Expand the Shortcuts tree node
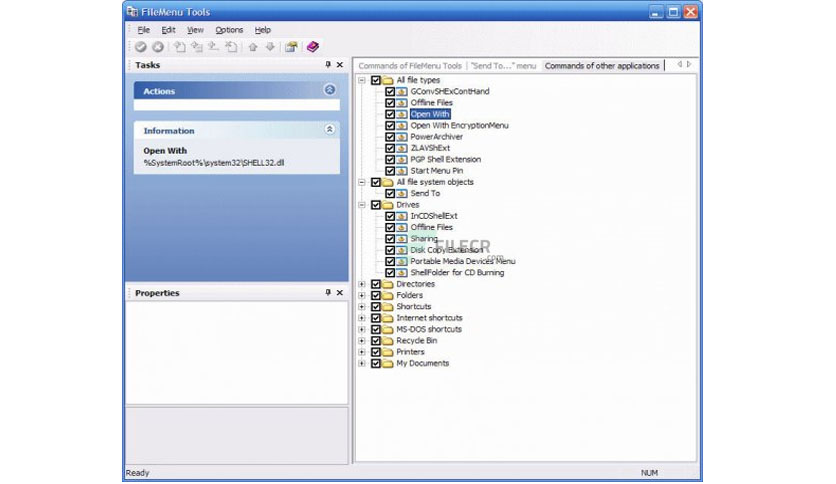The image size is (836, 484). pyautogui.click(x=362, y=307)
